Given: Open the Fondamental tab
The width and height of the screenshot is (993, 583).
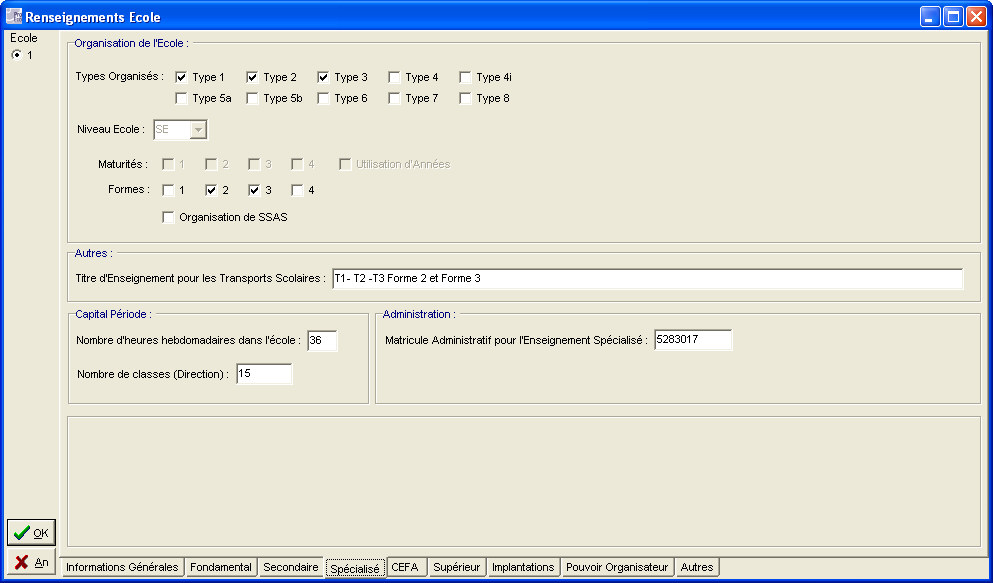Looking at the screenshot, I should click(221, 567).
